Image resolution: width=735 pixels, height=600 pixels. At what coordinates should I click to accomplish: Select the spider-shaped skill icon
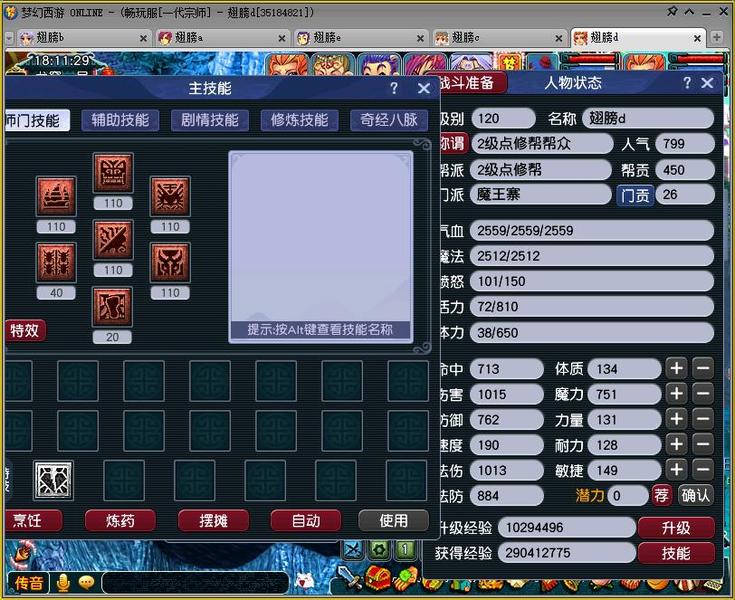coord(170,196)
